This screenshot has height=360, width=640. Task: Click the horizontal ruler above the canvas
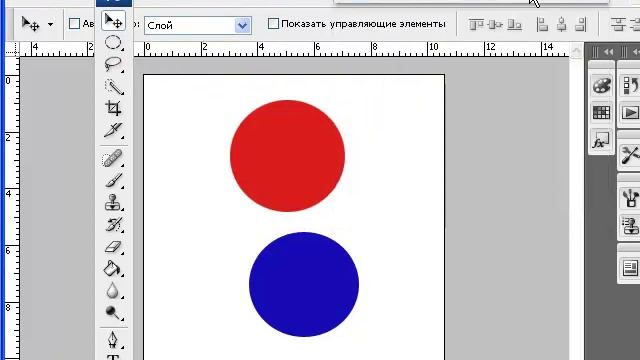(x=351, y=49)
